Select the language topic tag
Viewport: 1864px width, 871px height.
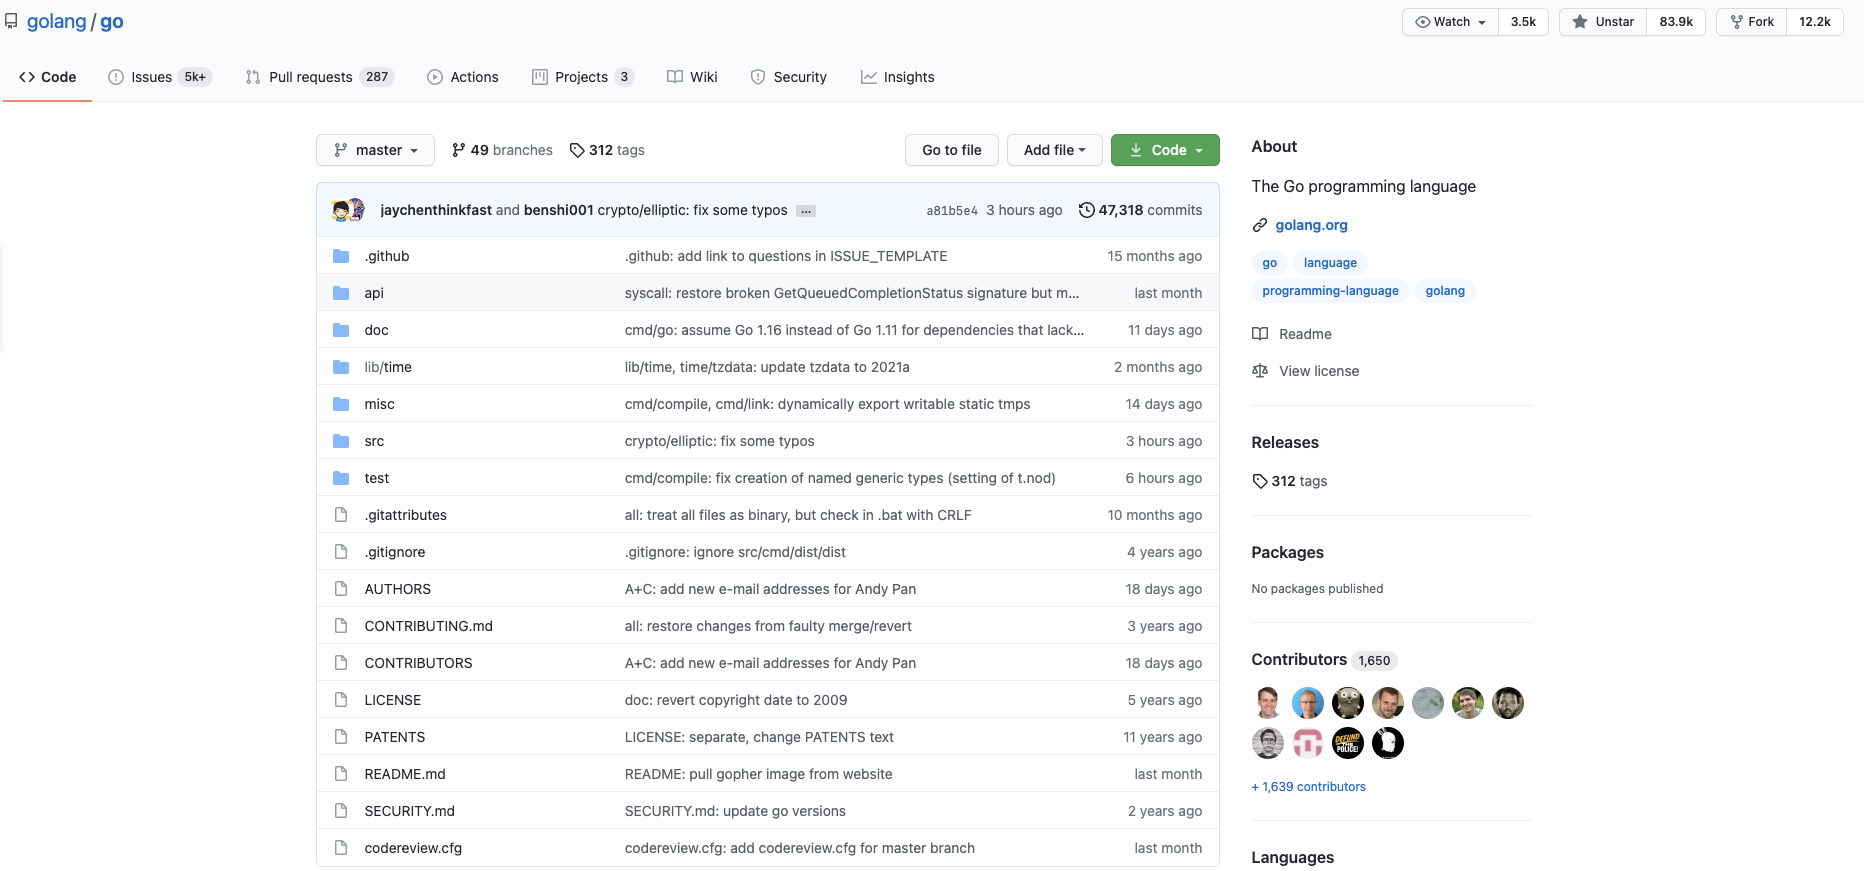tap(1330, 263)
